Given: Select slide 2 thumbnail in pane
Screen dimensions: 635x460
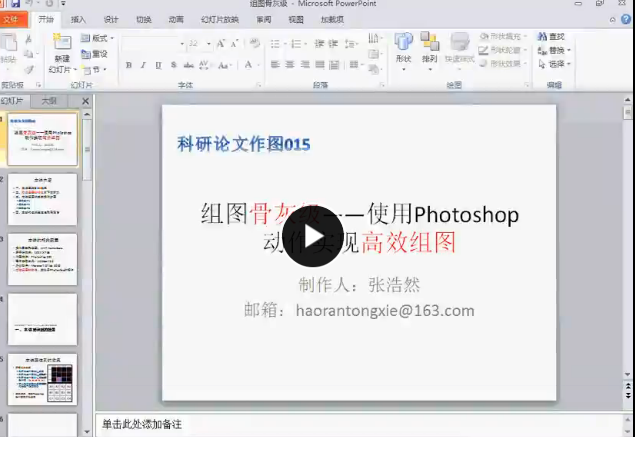Looking at the screenshot, I should (x=42, y=199).
